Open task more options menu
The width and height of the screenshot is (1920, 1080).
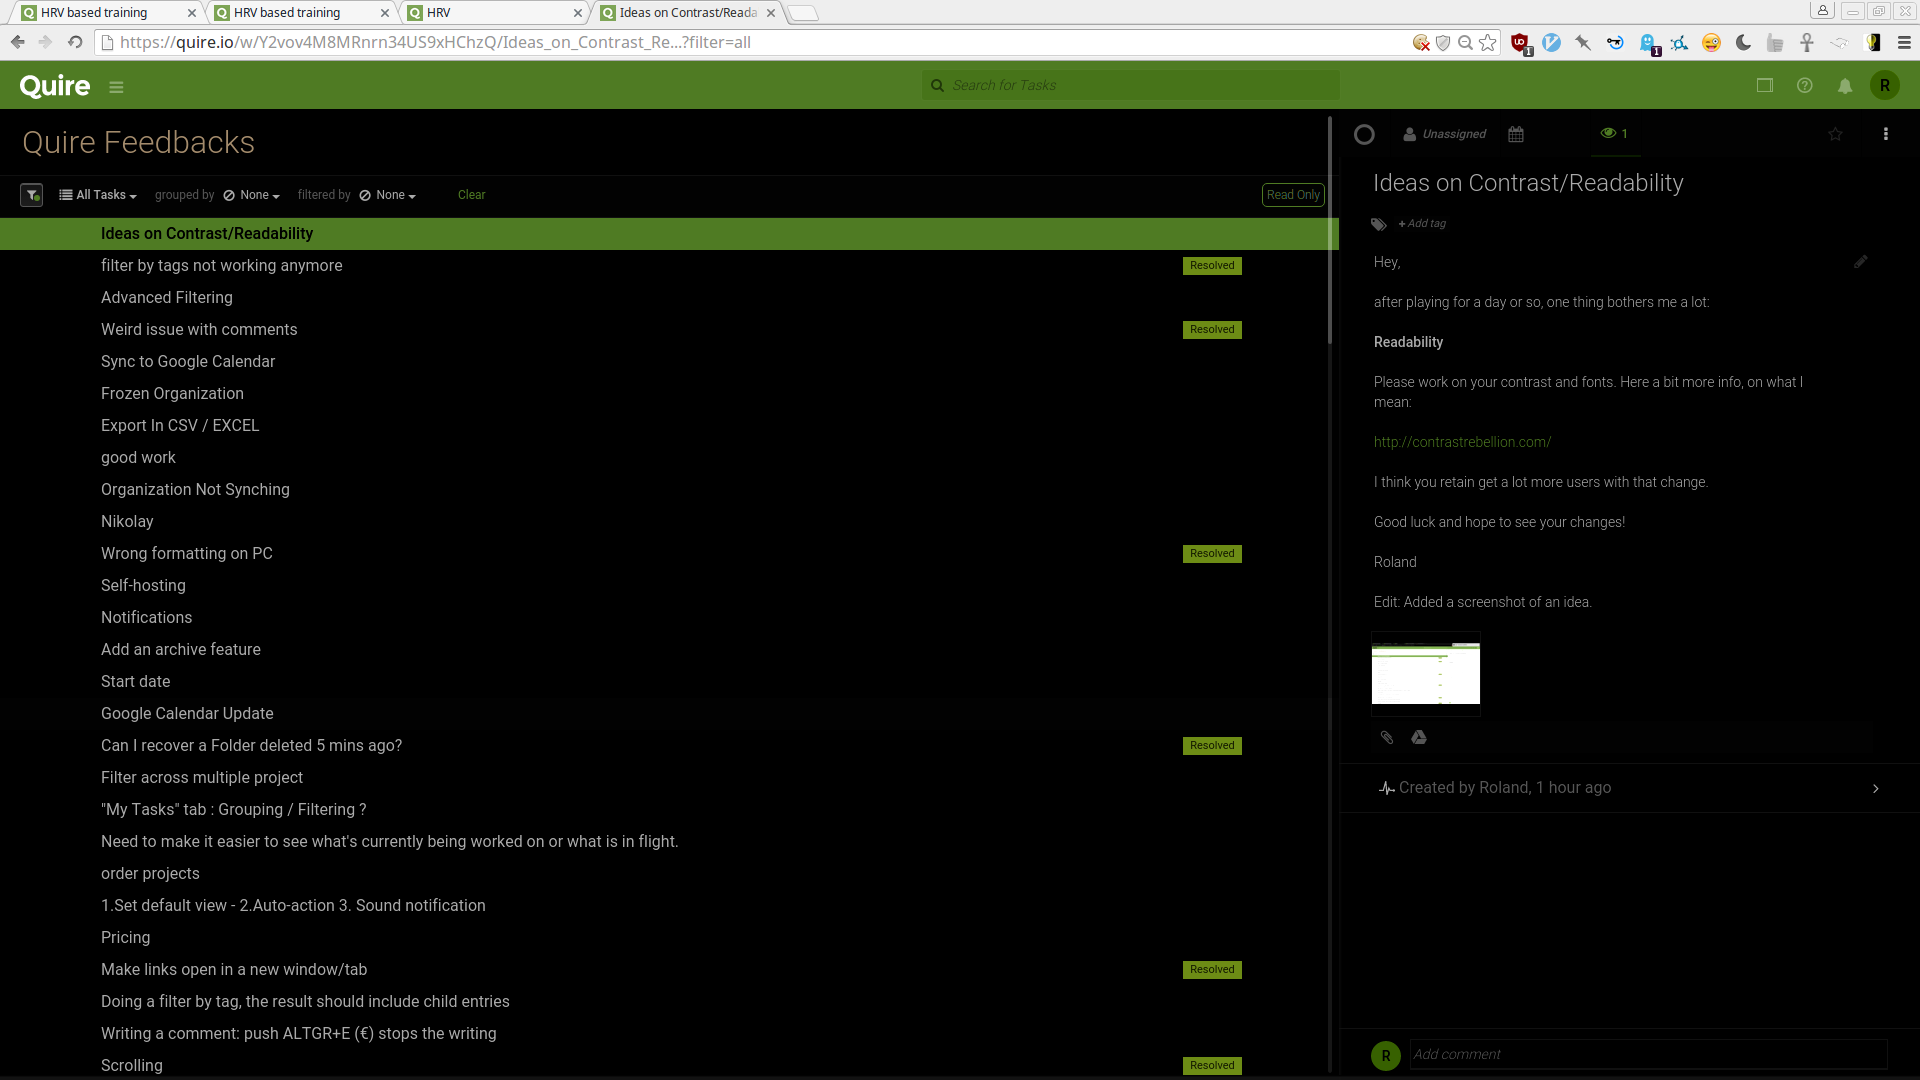coord(1886,134)
